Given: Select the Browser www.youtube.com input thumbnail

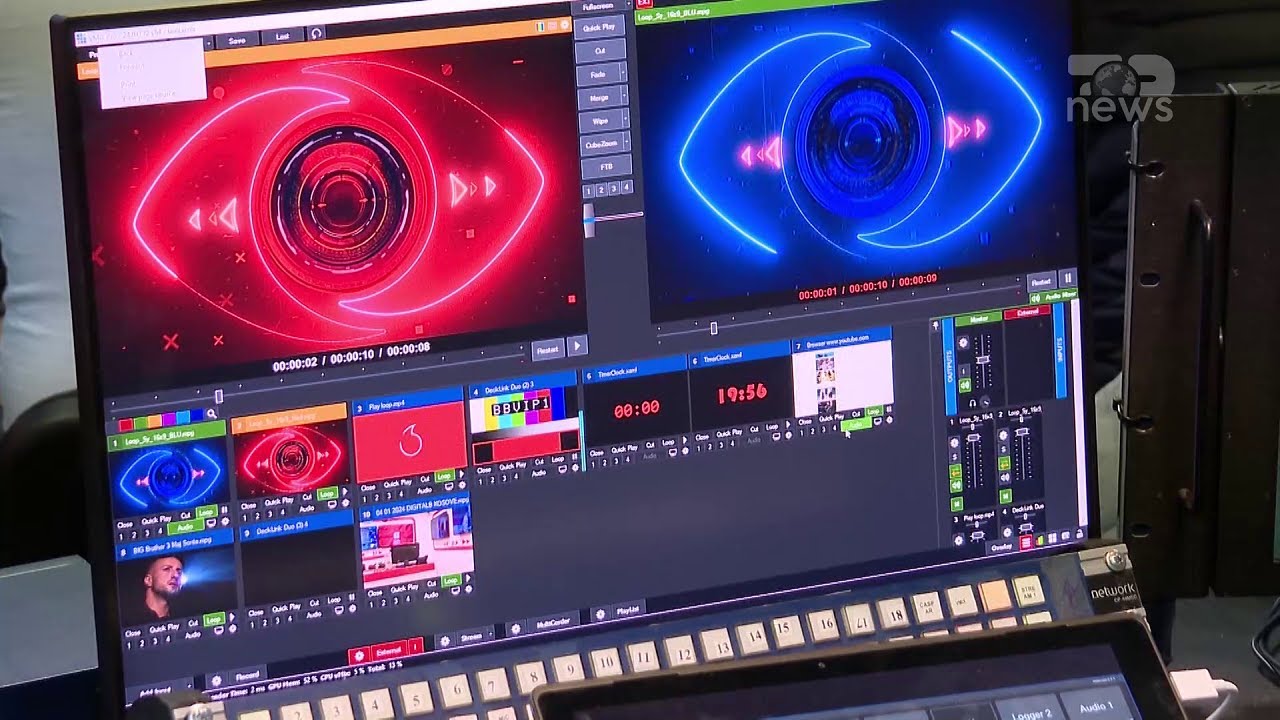Looking at the screenshot, I should 842,379.
